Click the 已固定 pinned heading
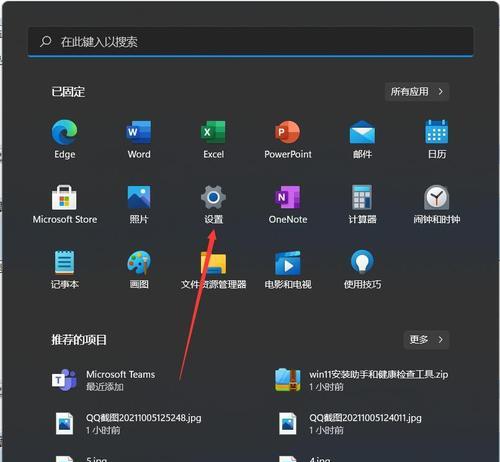This screenshot has width=500, height=462. [68, 92]
